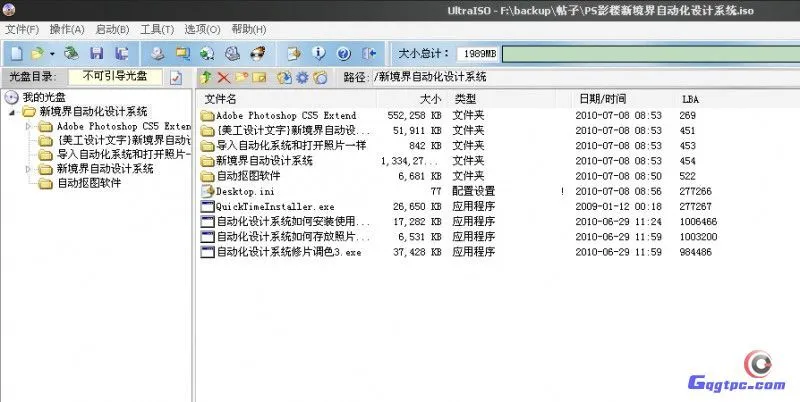Expand 新境界自动设计系统 subfolder tree arrow
This screenshot has height=402, width=800.
[28, 169]
